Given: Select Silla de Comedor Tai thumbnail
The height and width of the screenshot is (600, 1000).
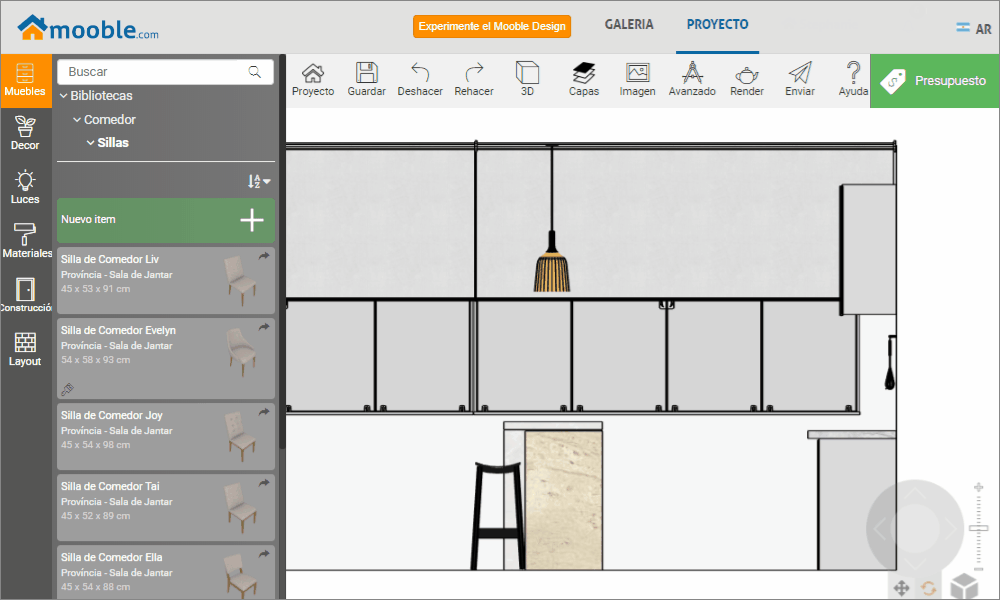Looking at the screenshot, I should pos(240,508).
